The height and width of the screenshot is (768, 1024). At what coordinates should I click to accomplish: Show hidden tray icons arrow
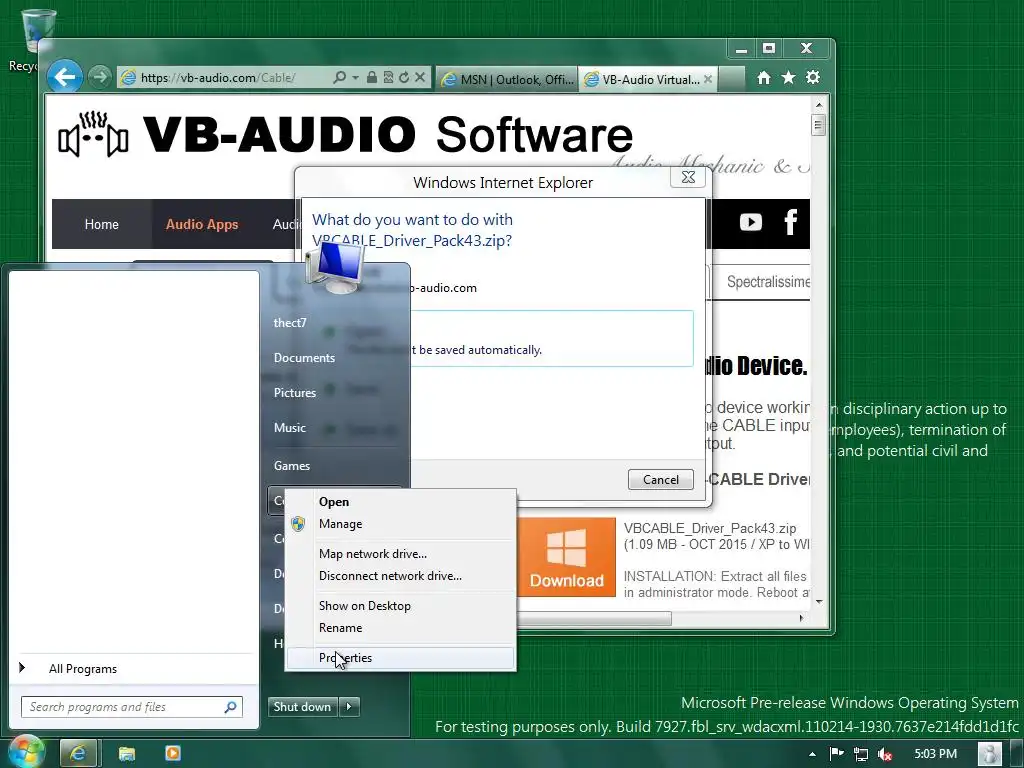point(812,754)
